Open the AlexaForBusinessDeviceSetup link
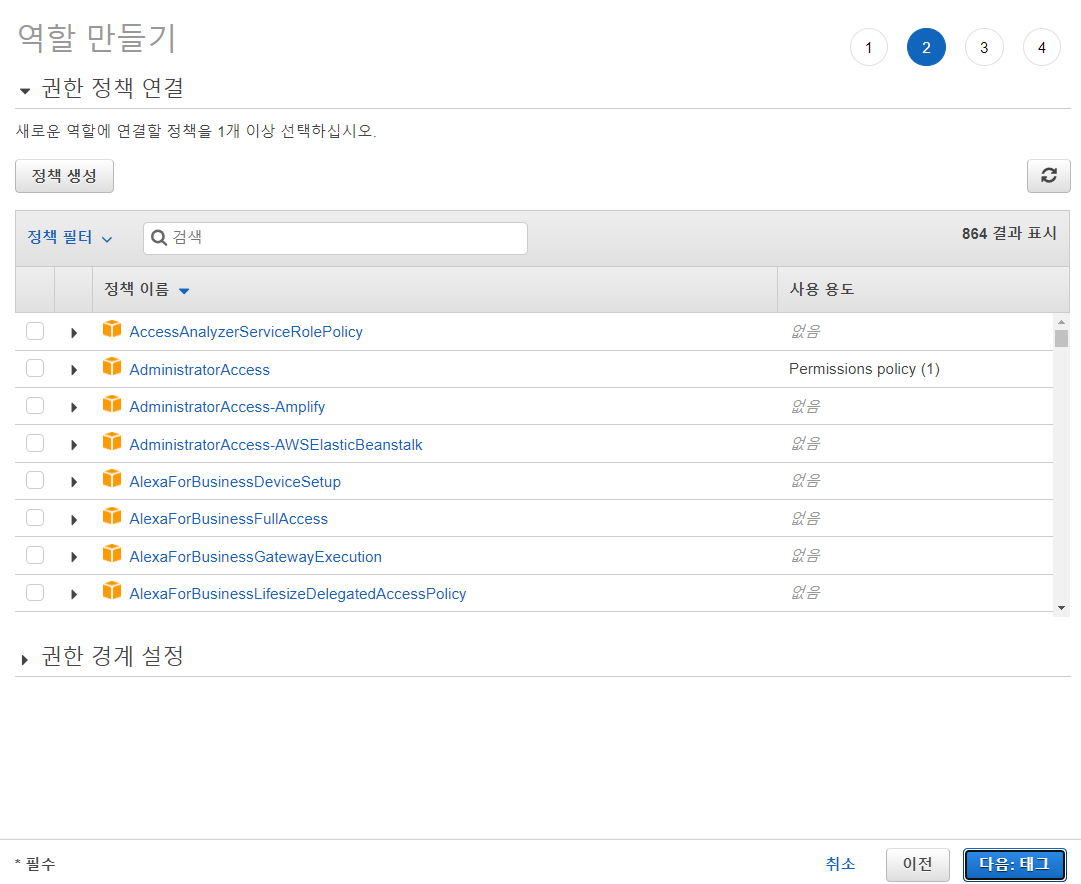 235,482
